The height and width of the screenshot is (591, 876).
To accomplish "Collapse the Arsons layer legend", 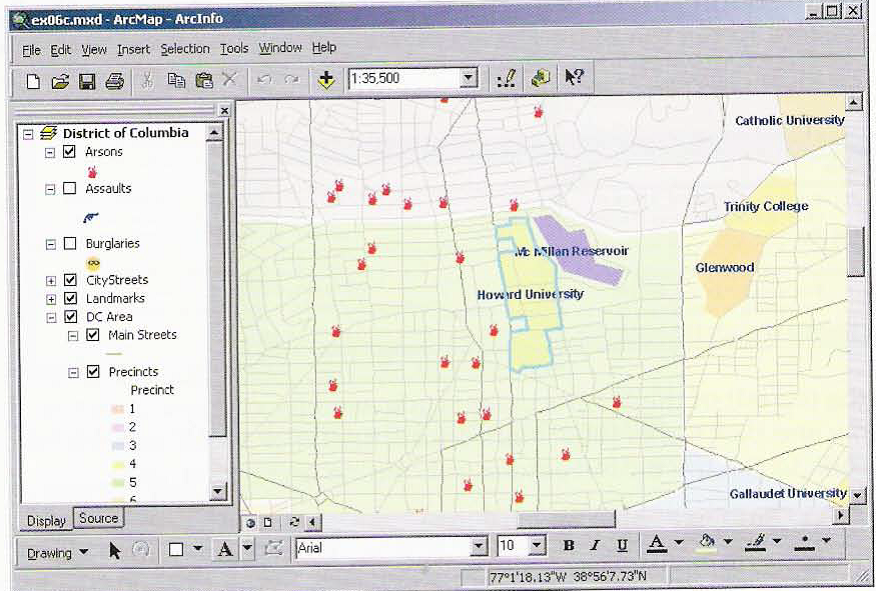I will click(50, 152).
